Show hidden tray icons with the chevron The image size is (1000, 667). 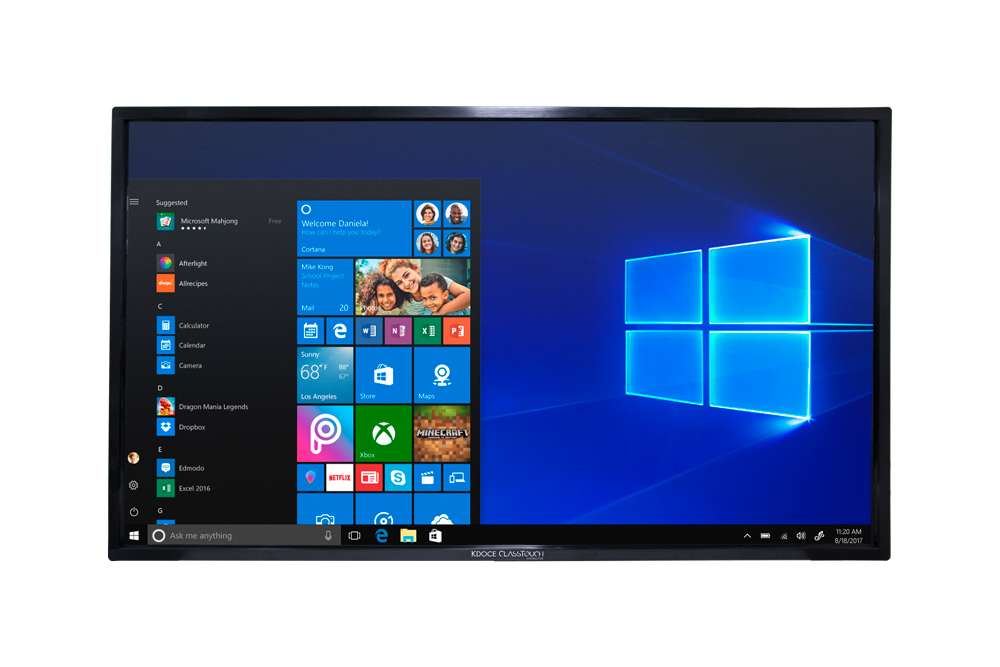pos(747,536)
